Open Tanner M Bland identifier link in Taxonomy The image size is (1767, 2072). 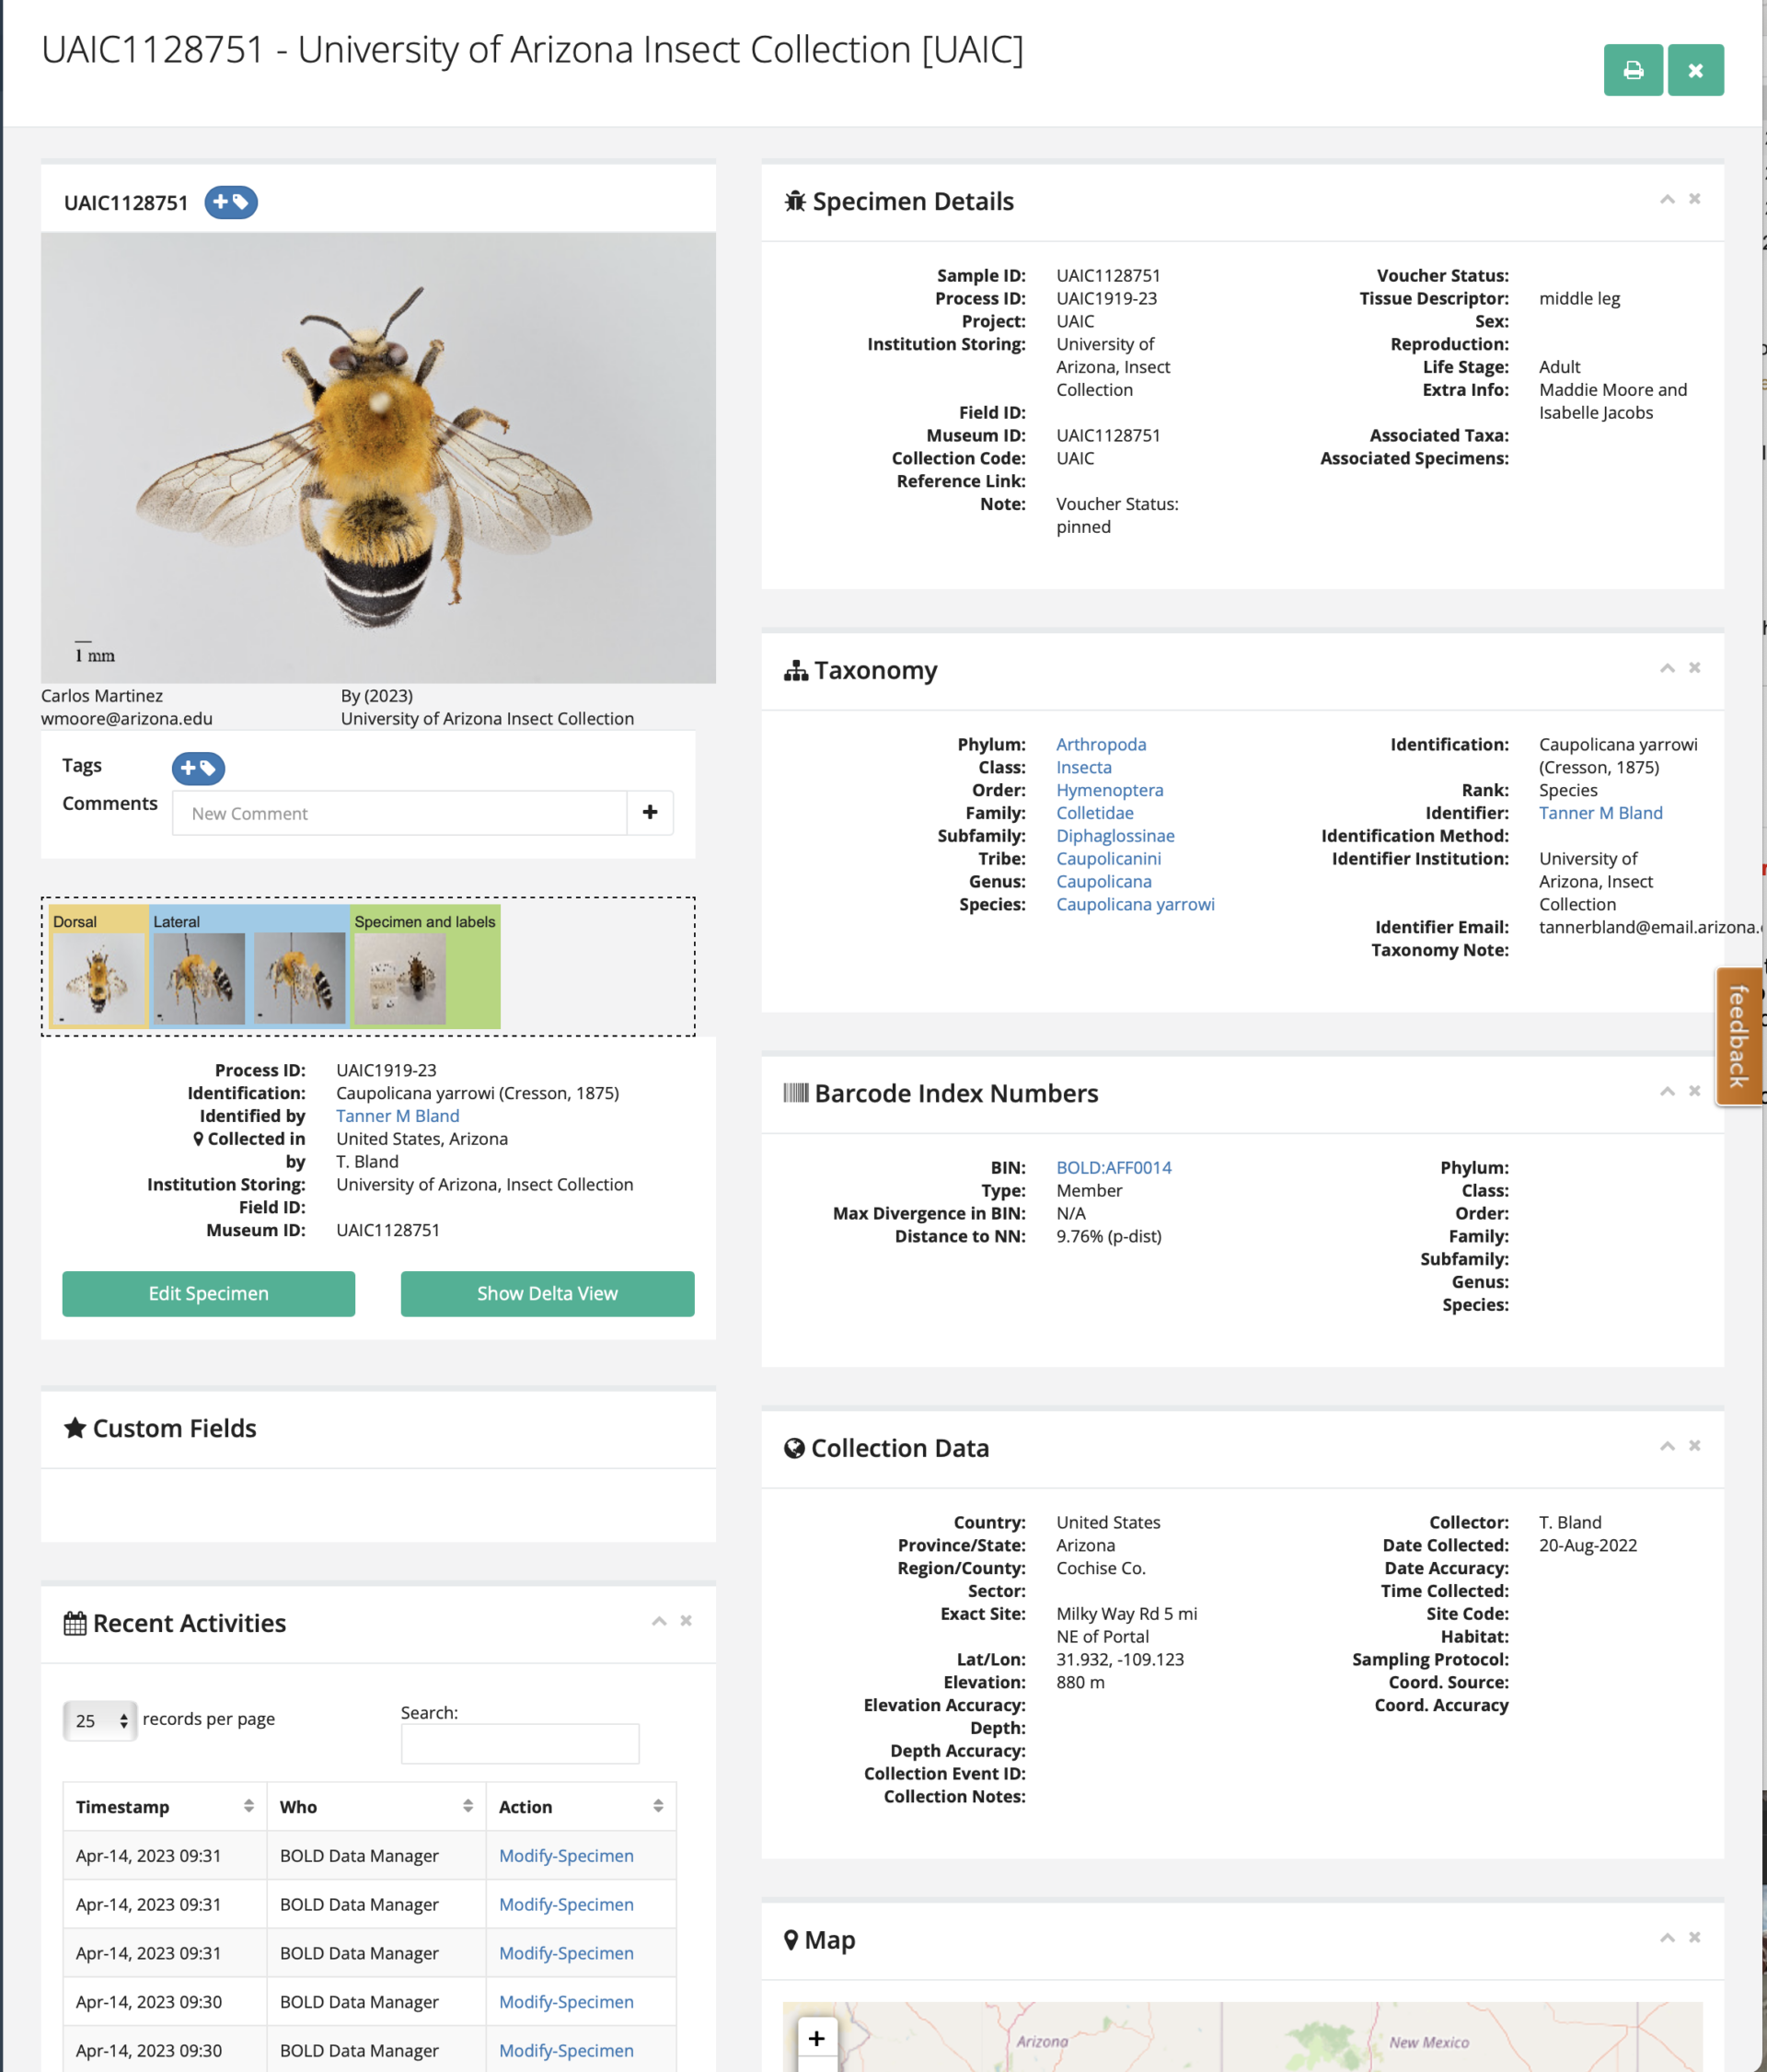click(1600, 813)
